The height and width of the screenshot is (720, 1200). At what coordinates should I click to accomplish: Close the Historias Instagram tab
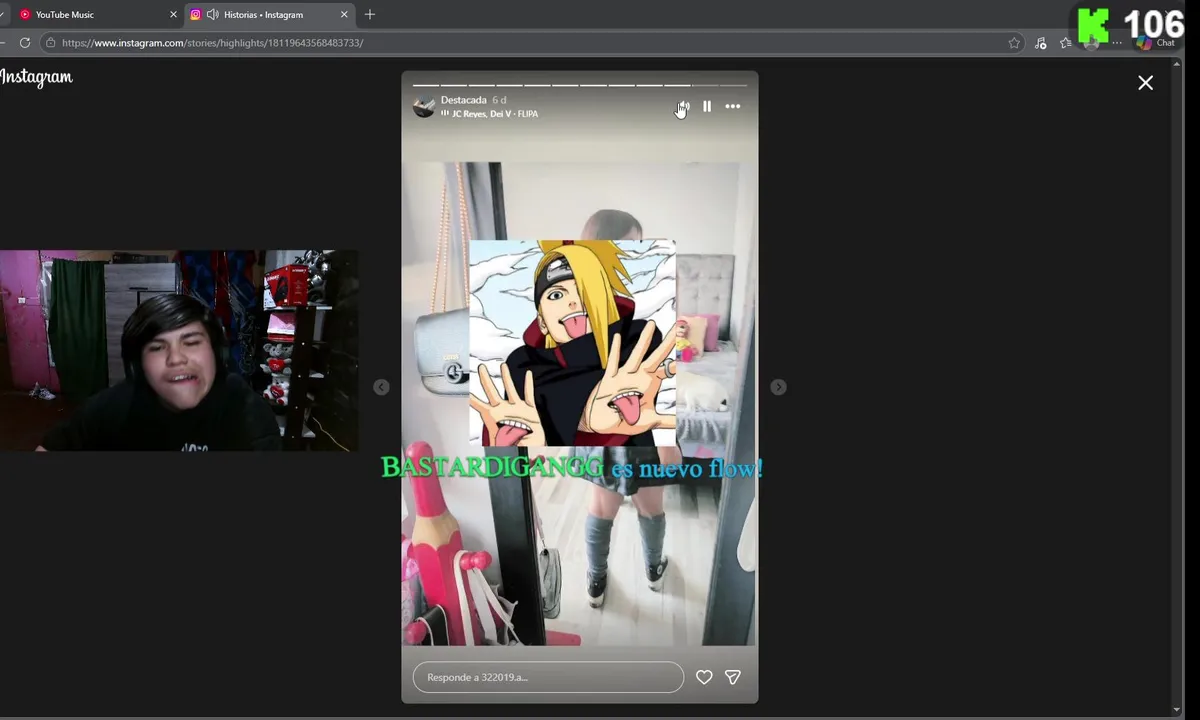(x=345, y=15)
